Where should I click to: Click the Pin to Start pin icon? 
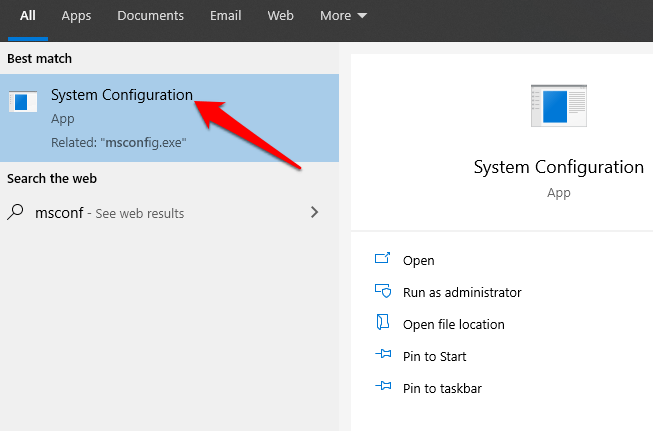(x=382, y=356)
